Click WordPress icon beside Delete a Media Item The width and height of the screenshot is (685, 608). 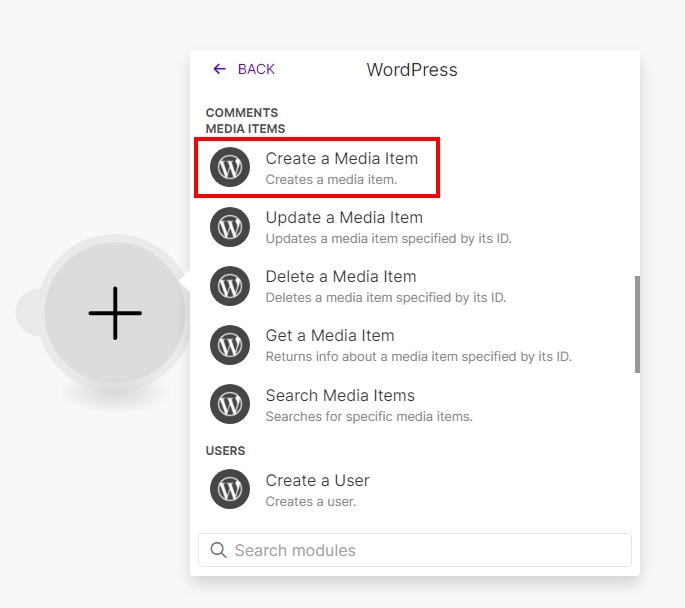pyautogui.click(x=230, y=286)
